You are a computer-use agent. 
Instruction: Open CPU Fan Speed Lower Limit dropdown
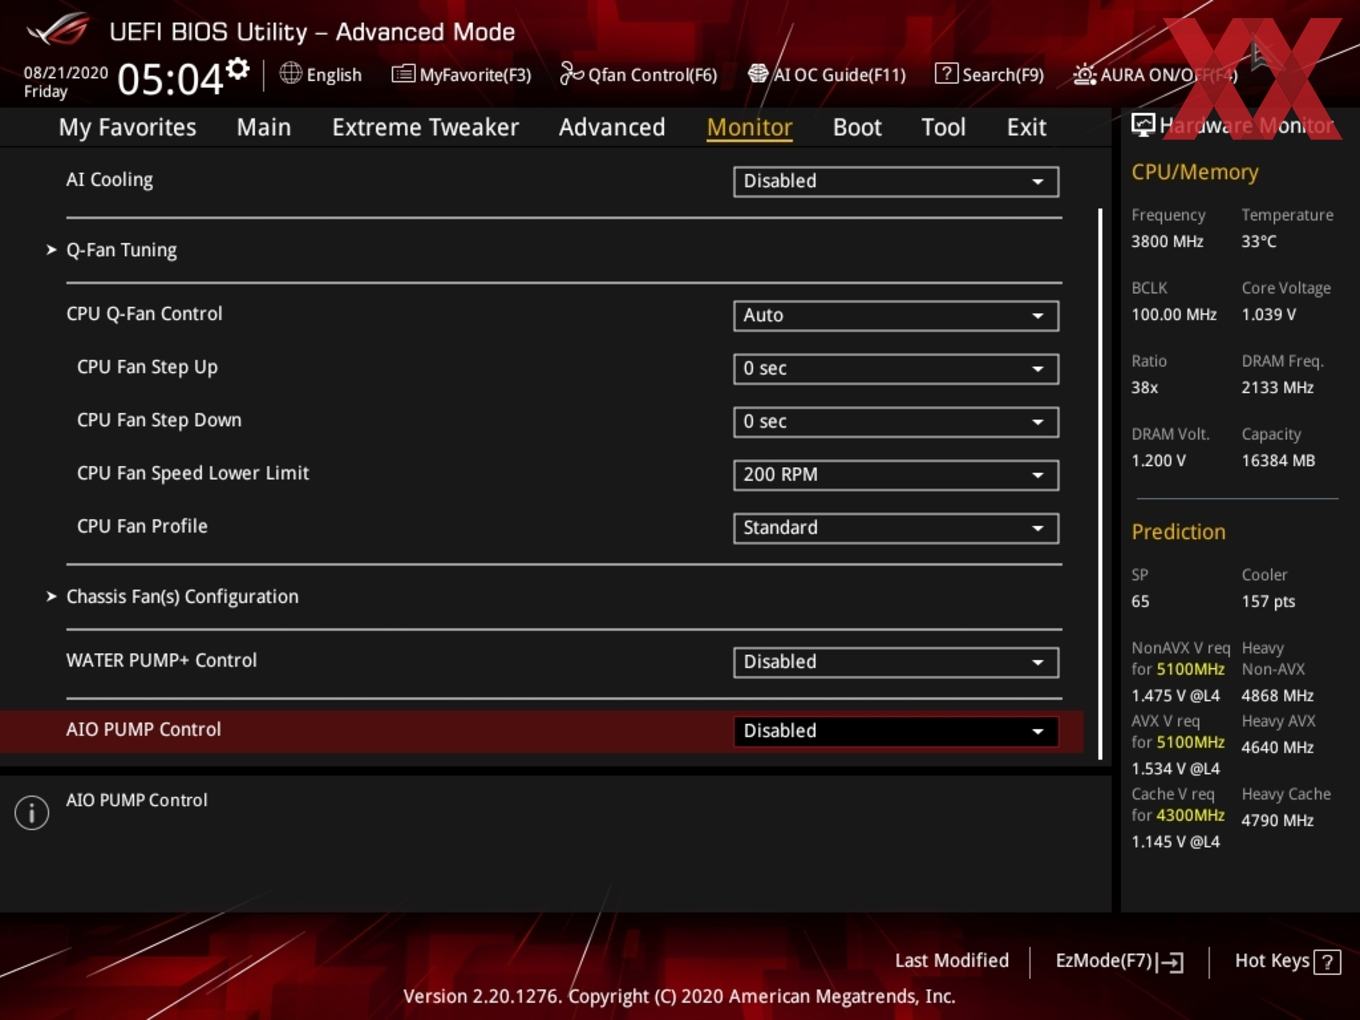[x=896, y=474]
